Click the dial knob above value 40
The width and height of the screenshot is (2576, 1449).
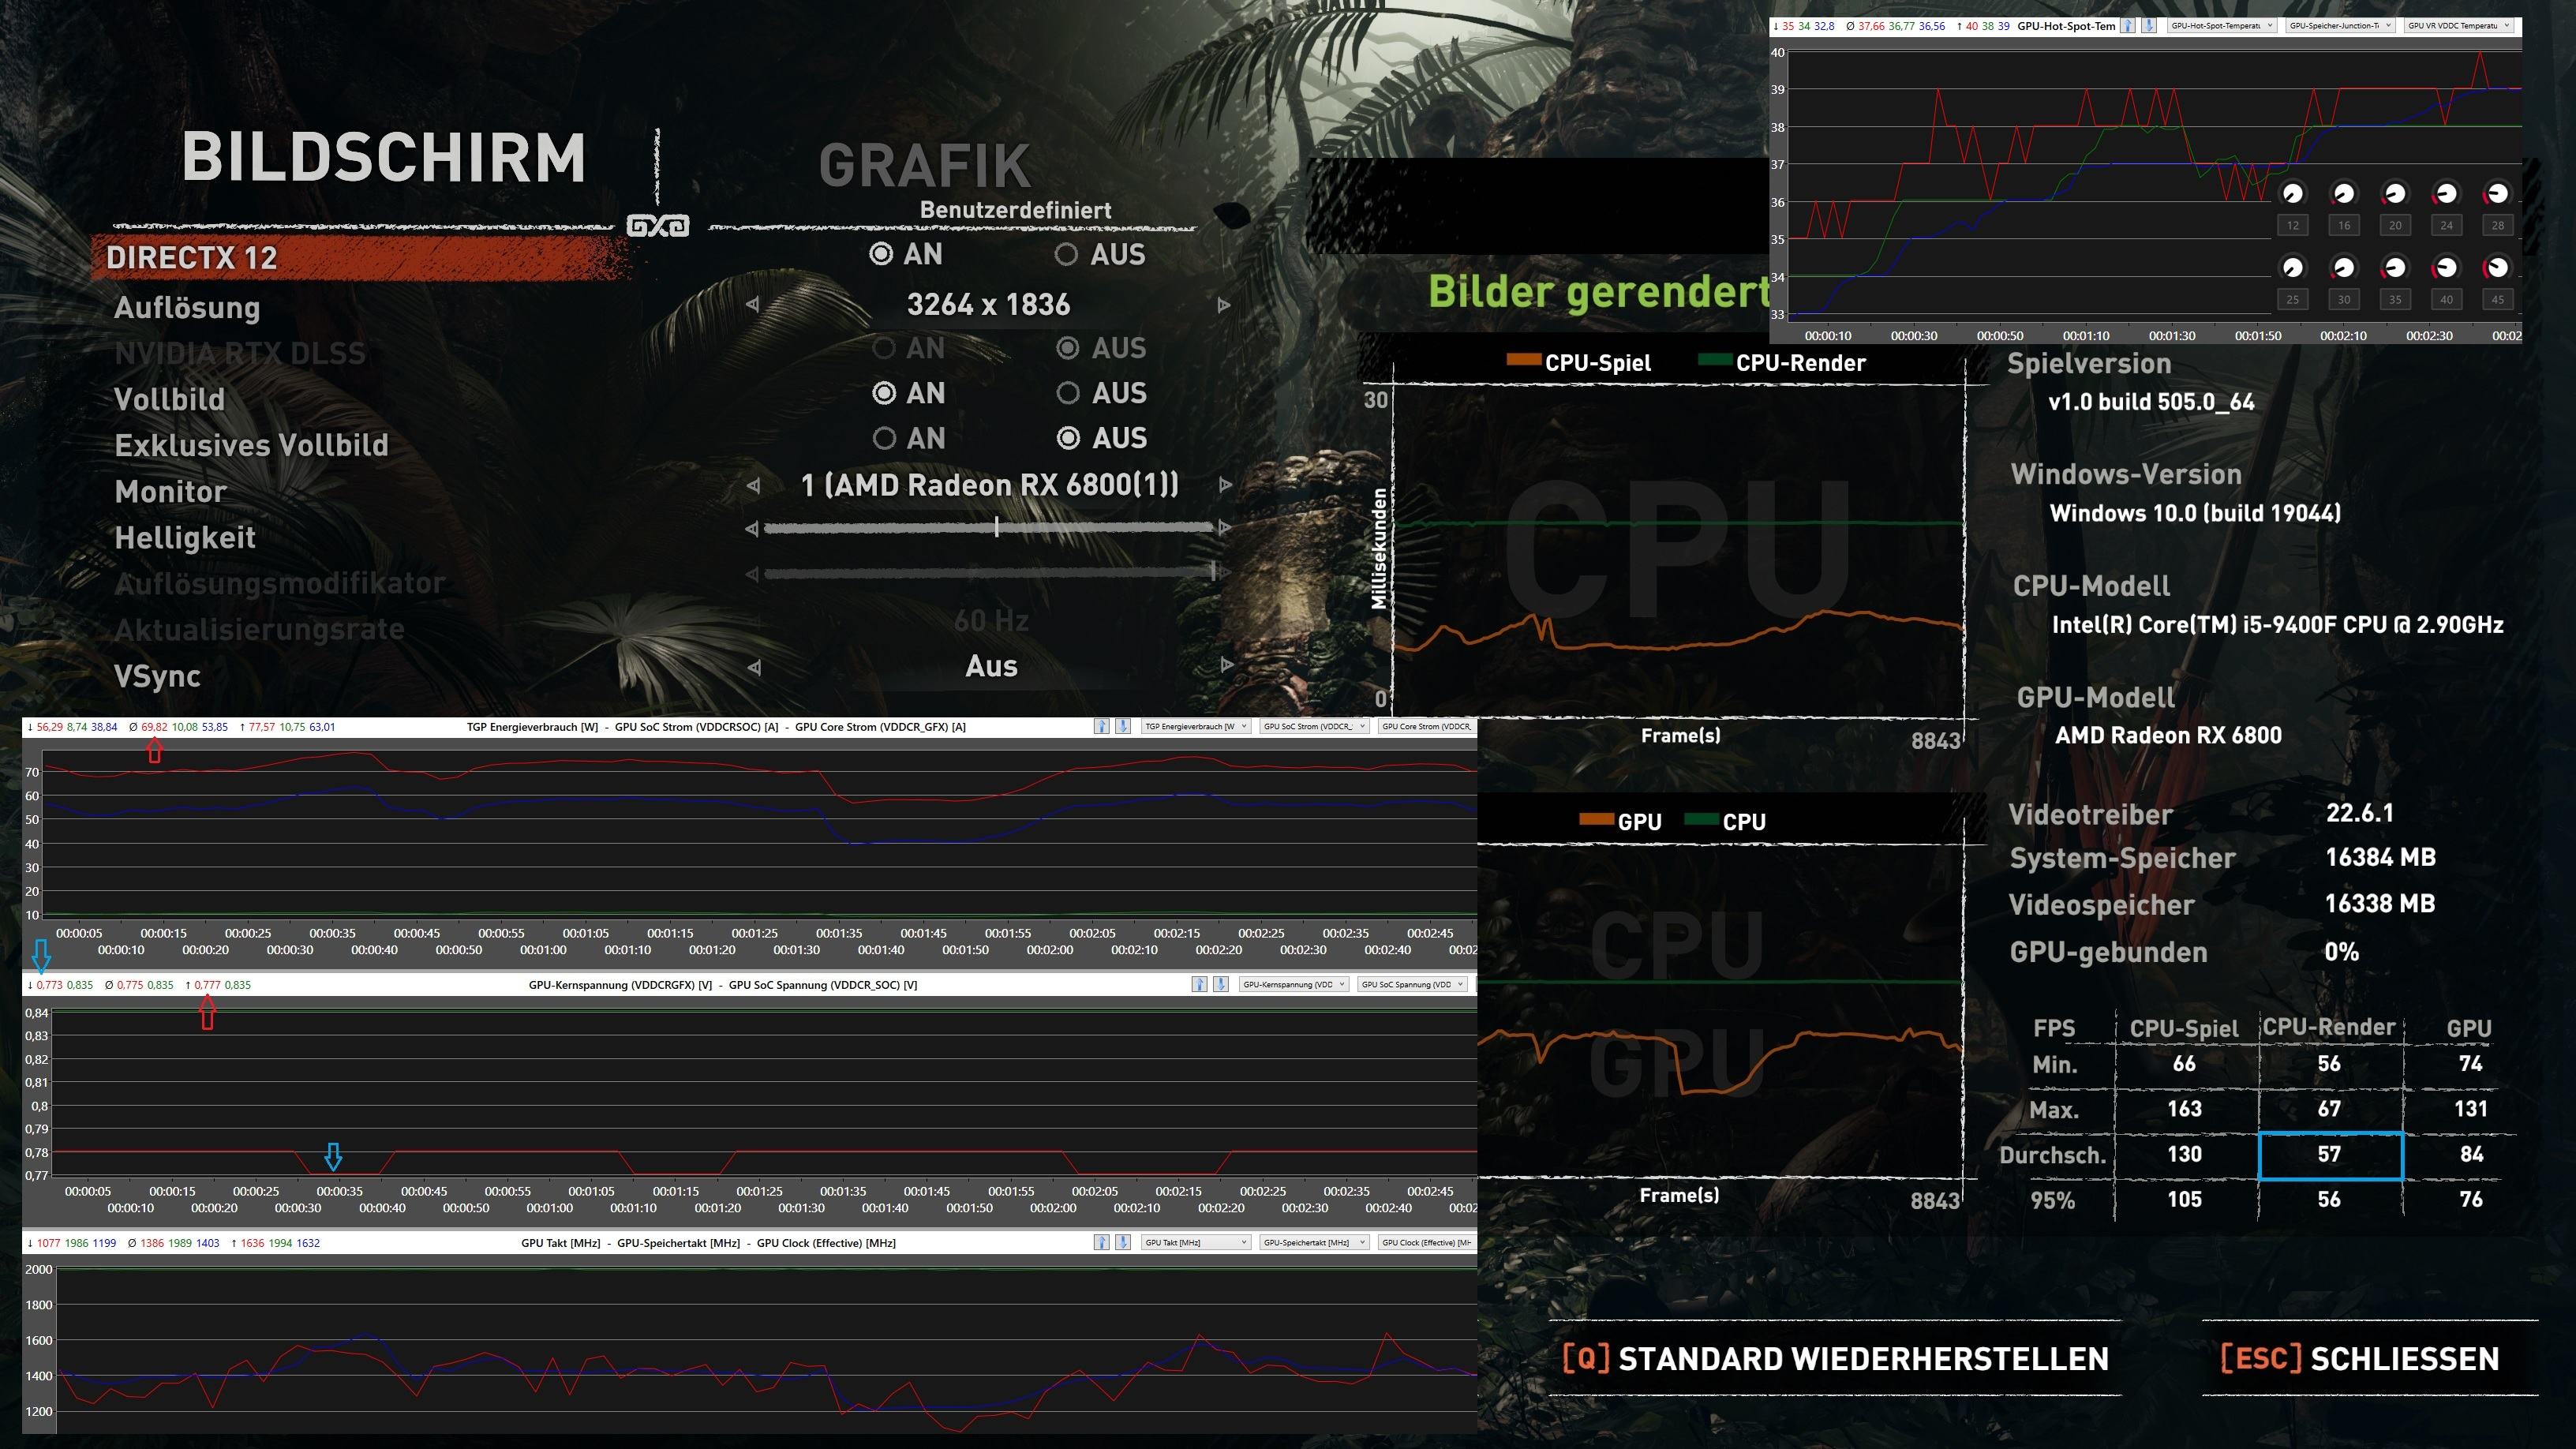2446,267
